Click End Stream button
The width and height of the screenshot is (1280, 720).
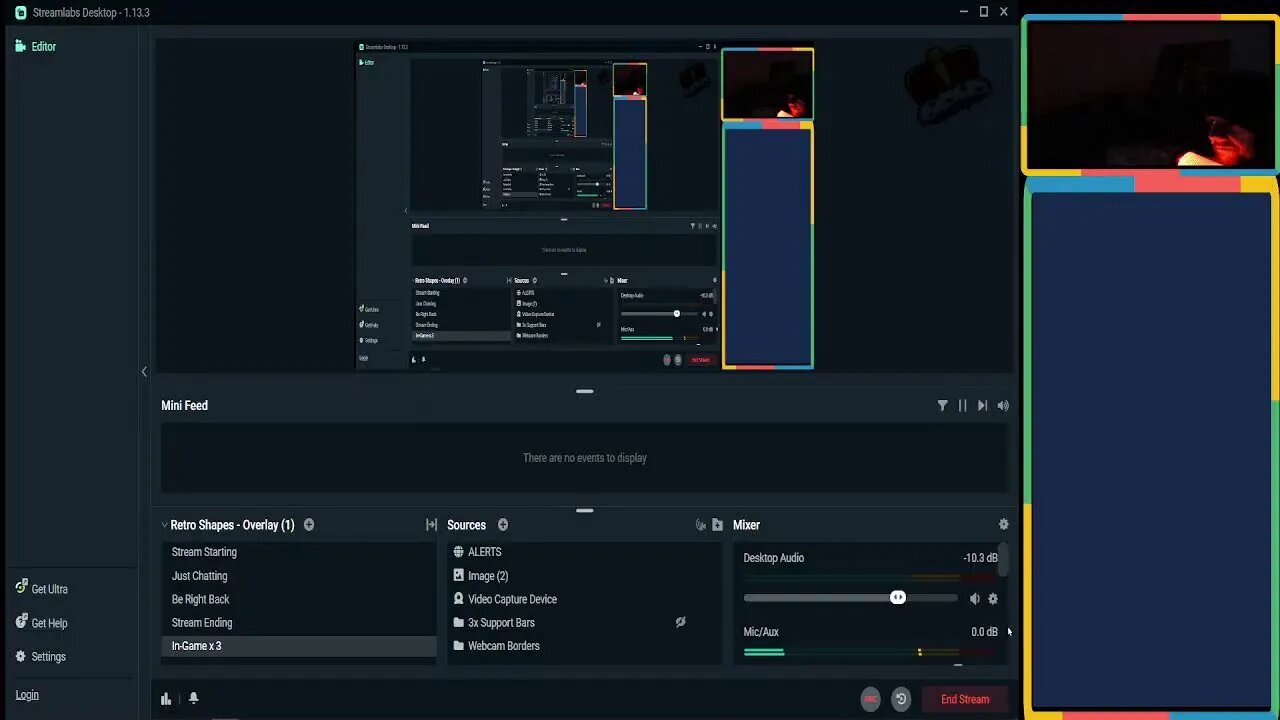(965, 699)
